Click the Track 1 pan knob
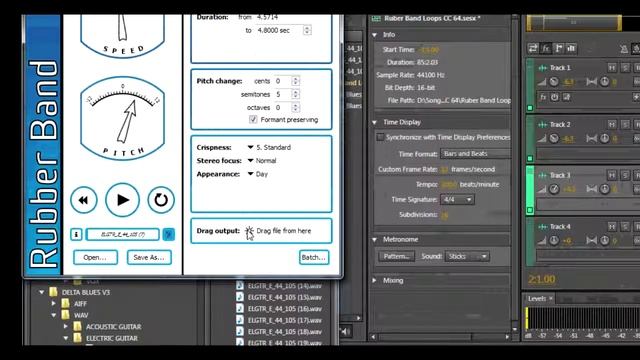The height and width of the screenshot is (360, 640). 604,82
